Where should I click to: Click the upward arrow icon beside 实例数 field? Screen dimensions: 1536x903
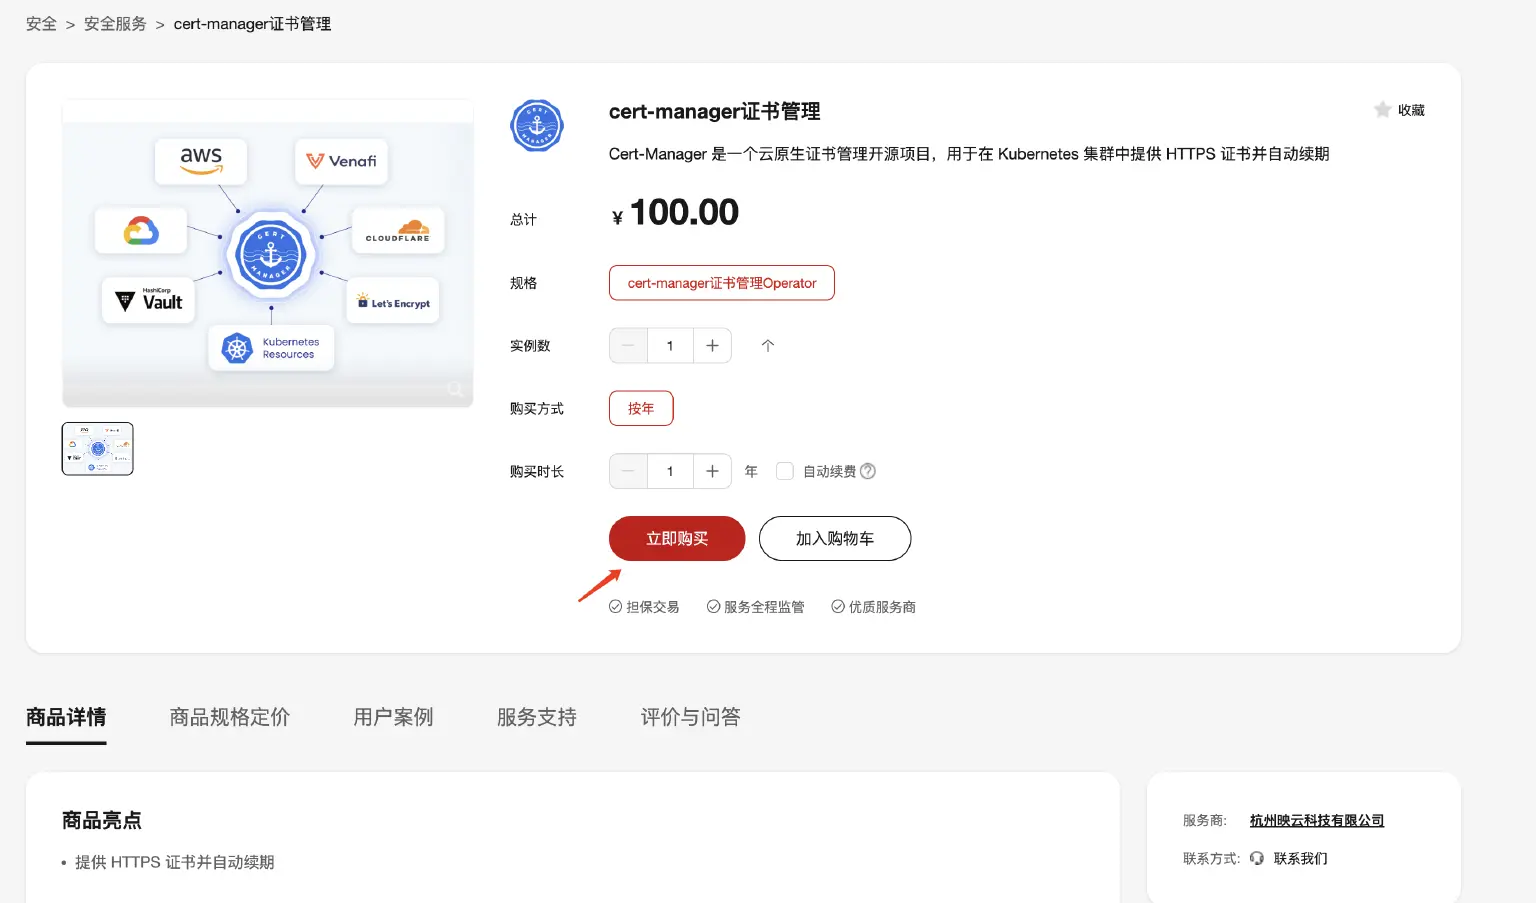point(767,345)
